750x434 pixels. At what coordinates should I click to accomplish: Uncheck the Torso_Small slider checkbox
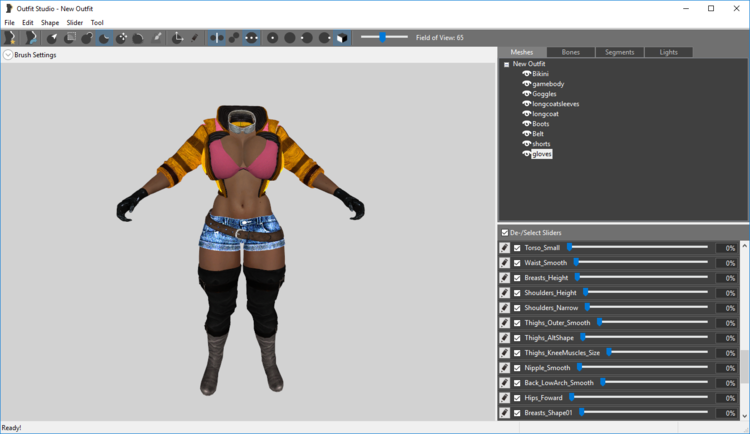click(517, 248)
